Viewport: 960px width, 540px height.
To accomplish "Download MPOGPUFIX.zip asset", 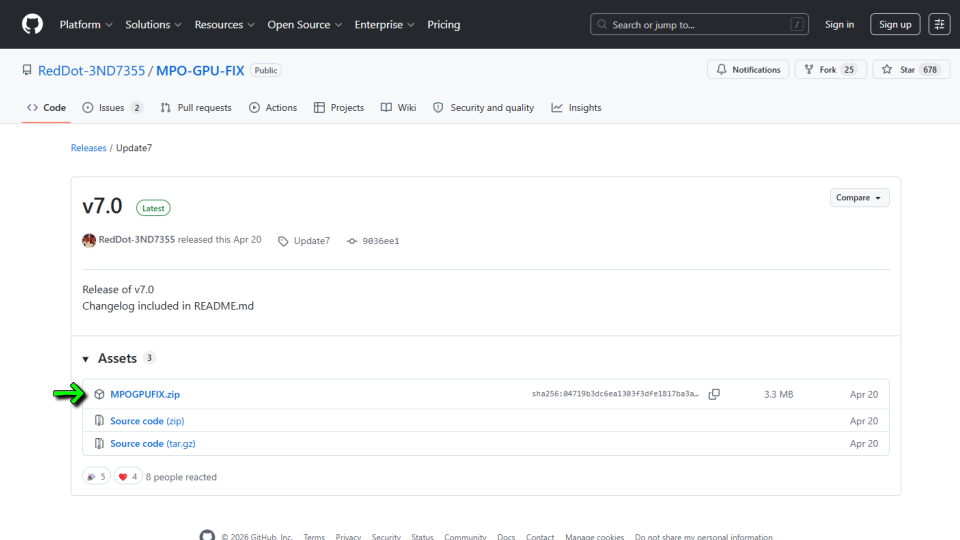I will [145, 394].
